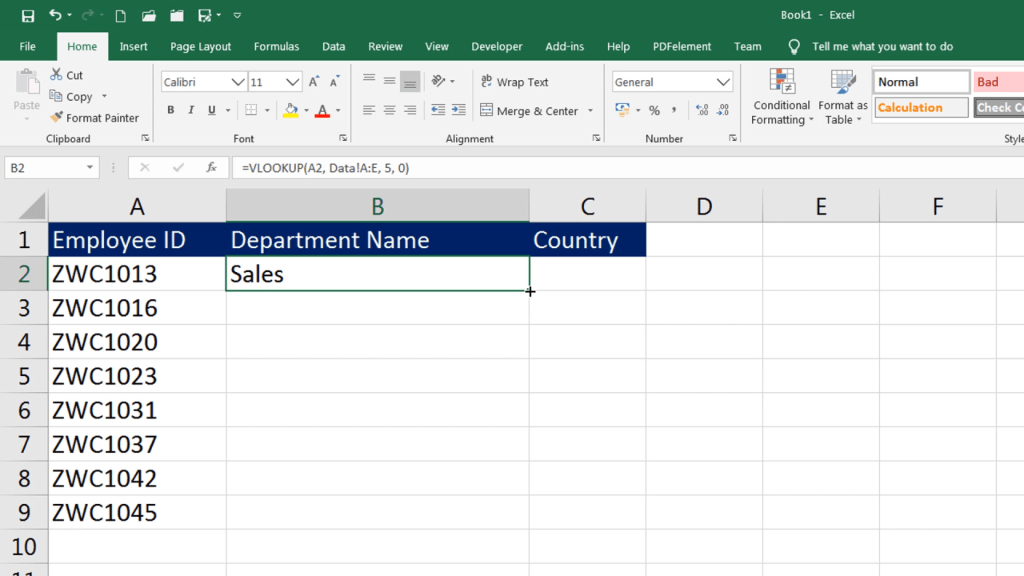
Task: Click the Increase Font Size icon
Action: click(x=314, y=82)
